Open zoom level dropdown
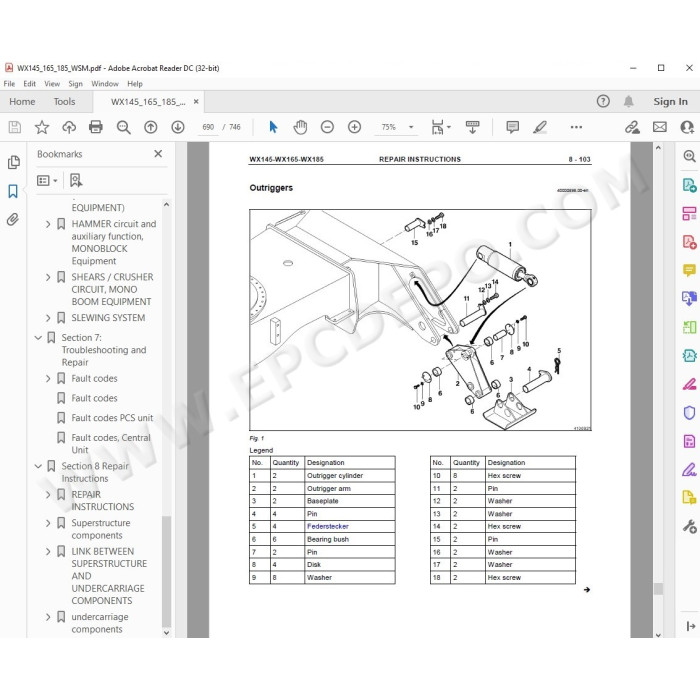 coord(411,127)
